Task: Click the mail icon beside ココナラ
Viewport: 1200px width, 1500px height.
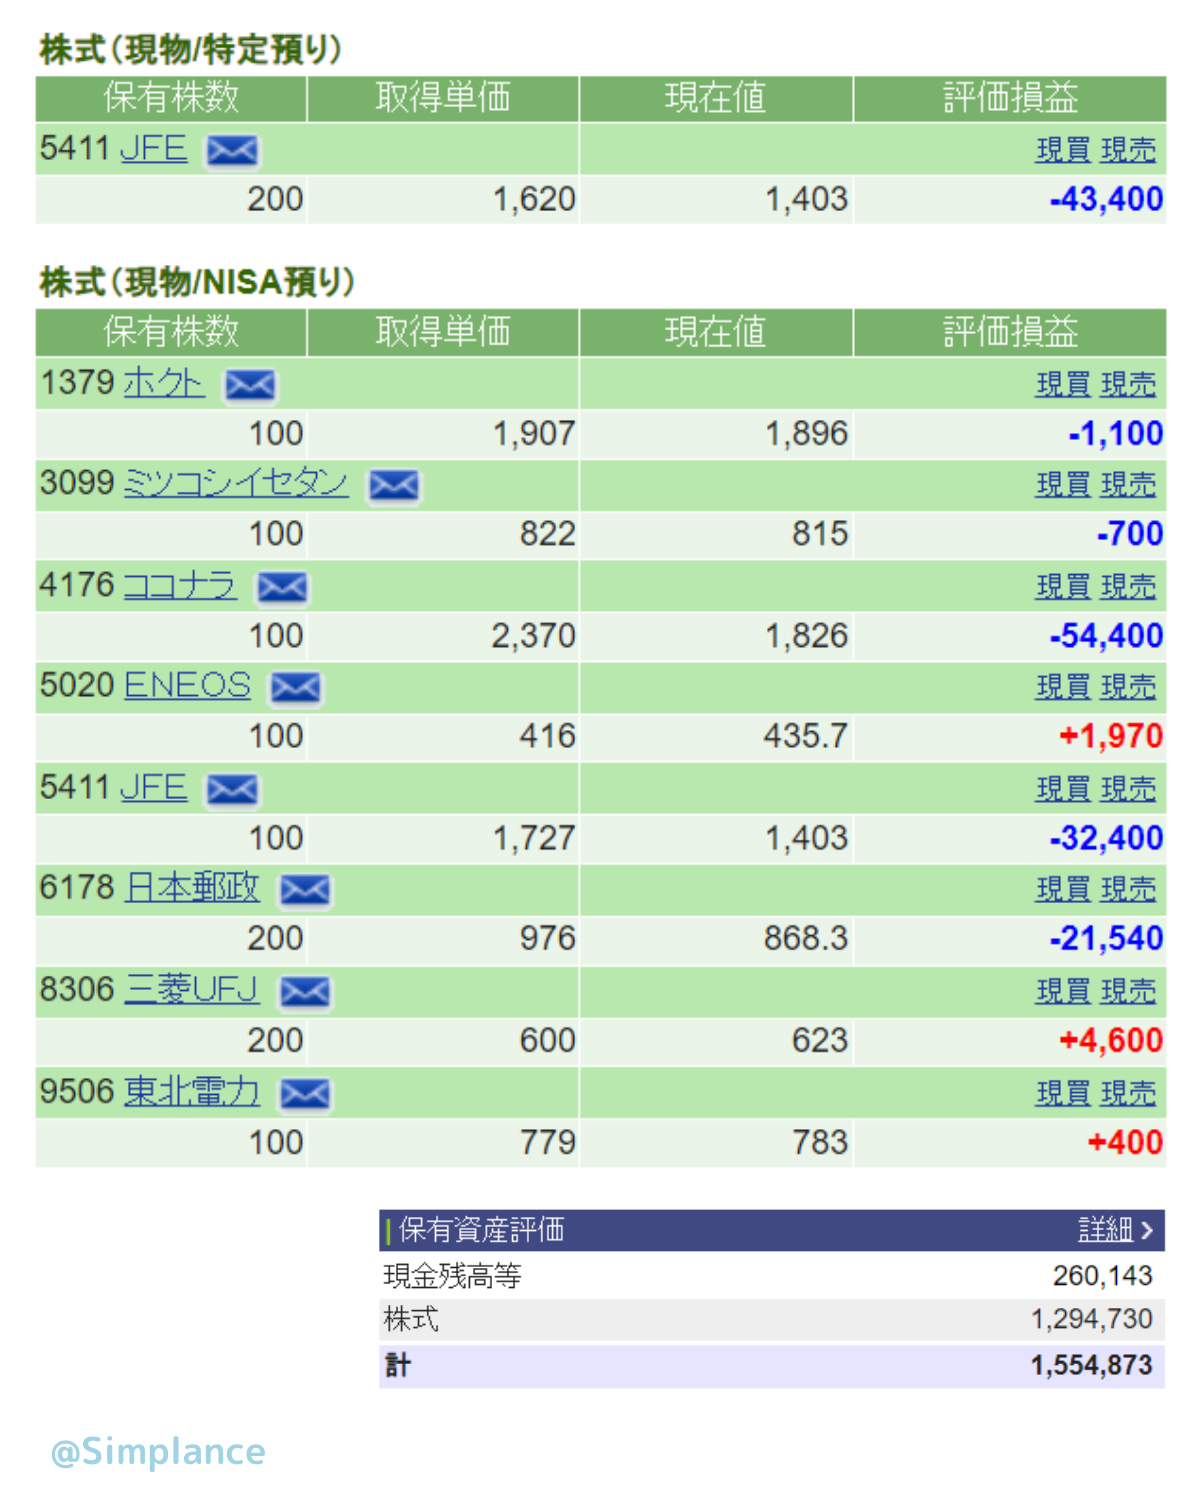Action: coord(282,587)
